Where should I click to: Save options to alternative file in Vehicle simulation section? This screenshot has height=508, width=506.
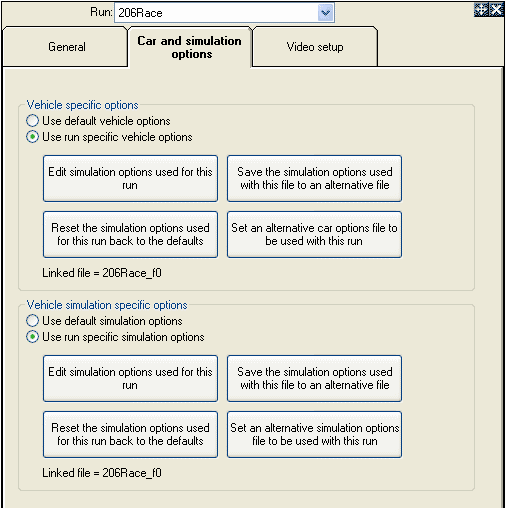[x=314, y=378]
